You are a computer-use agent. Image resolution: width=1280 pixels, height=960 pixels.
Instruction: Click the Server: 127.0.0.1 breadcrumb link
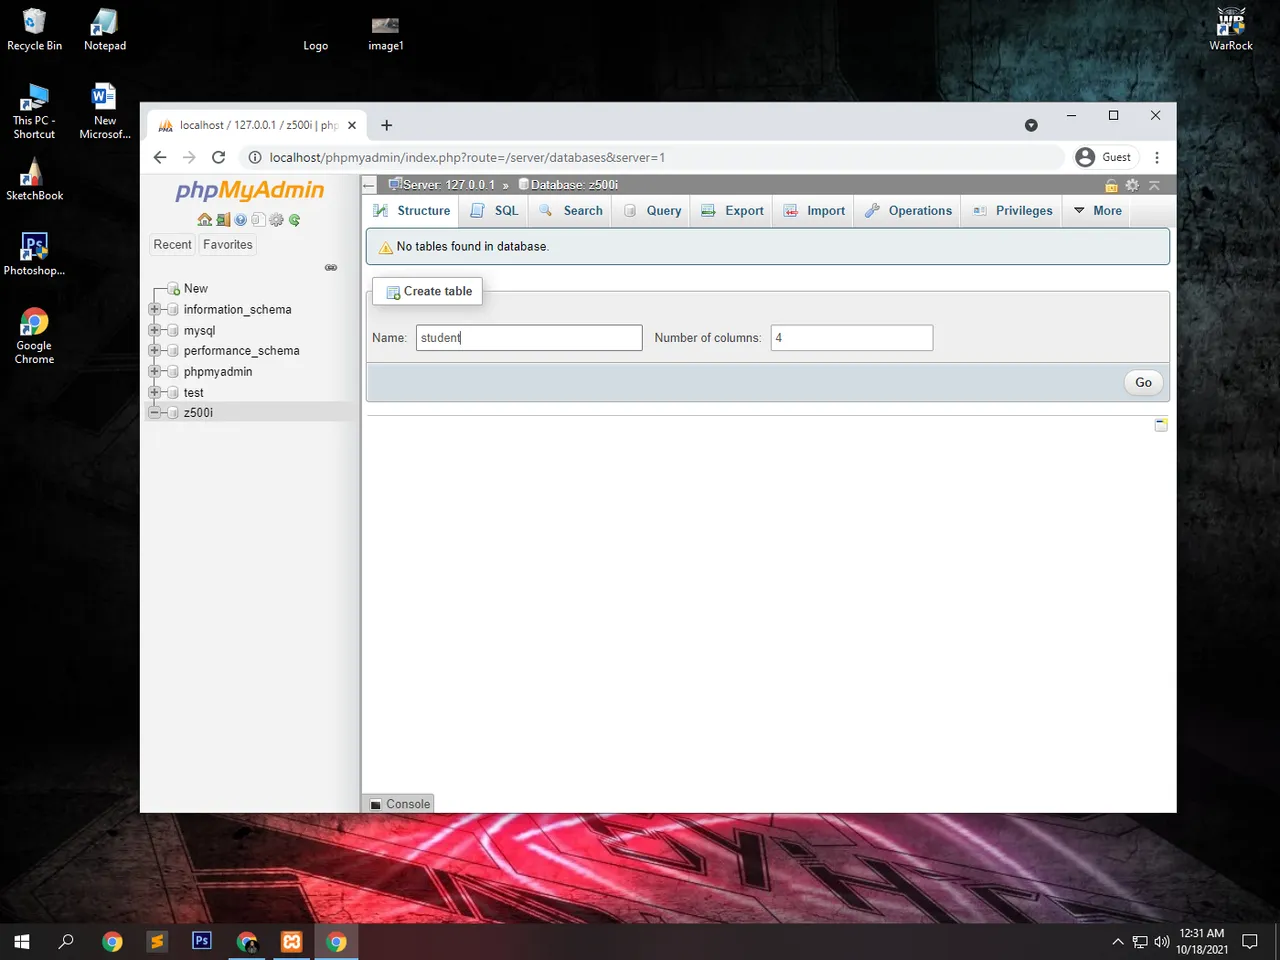point(448,185)
